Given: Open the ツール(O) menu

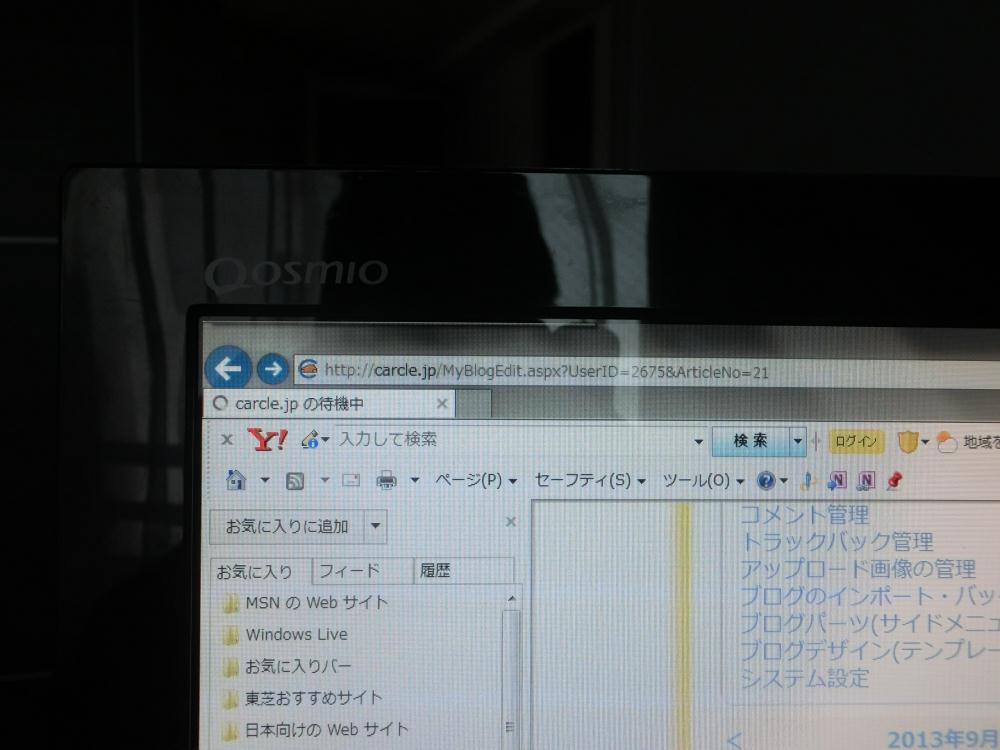Looking at the screenshot, I should [x=703, y=480].
